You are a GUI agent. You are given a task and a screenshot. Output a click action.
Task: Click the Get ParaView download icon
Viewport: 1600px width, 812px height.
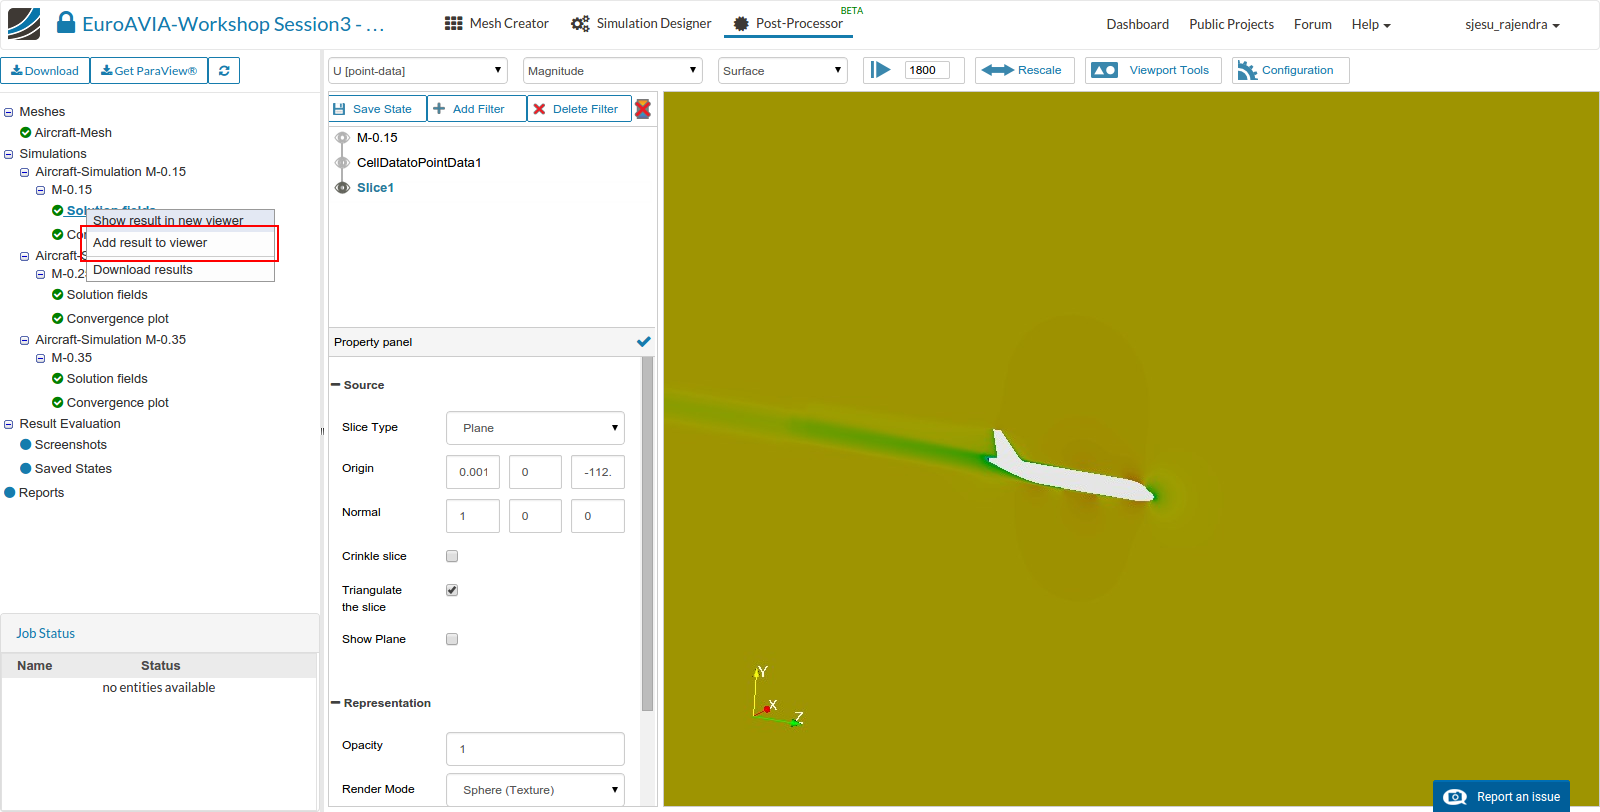(107, 71)
